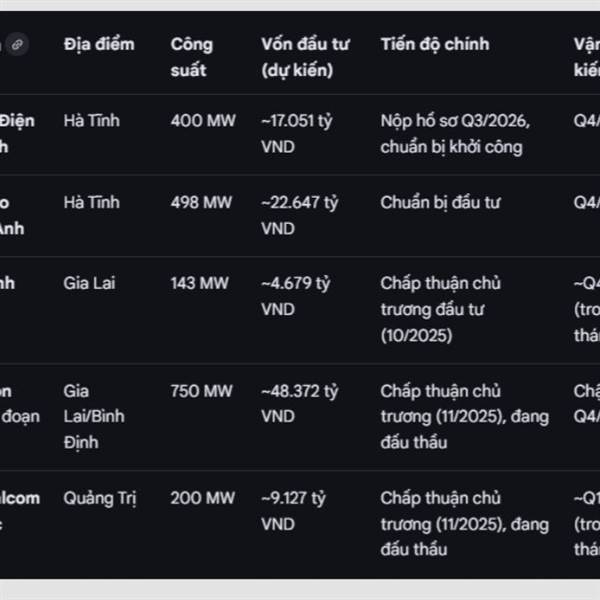600x600 pixels.
Task: Select the 143 MW capacity cell
Action: click(199, 283)
